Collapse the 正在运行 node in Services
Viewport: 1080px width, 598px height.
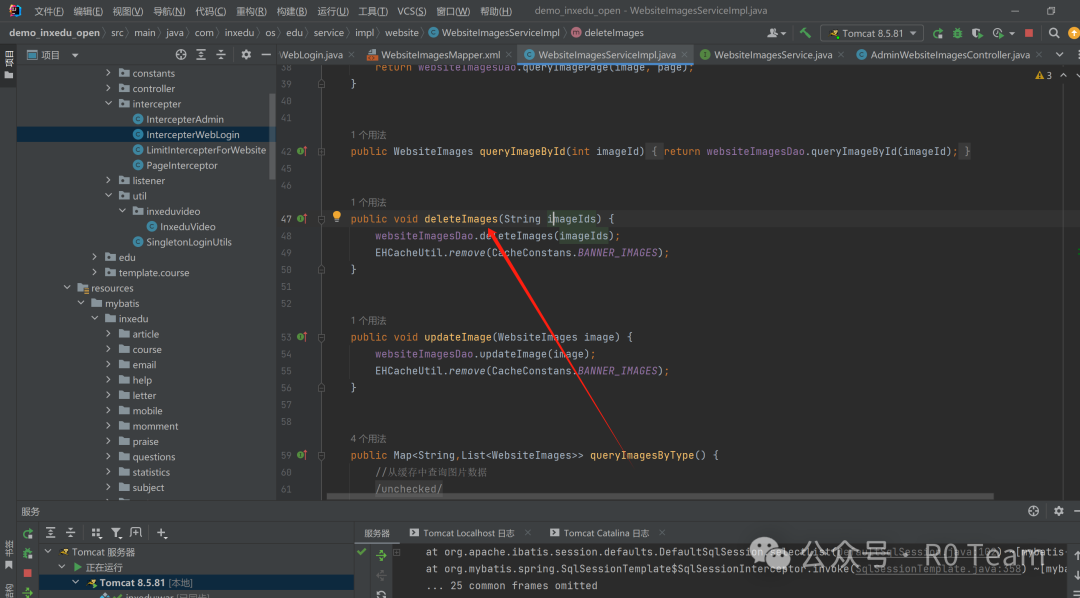tap(62, 567)
